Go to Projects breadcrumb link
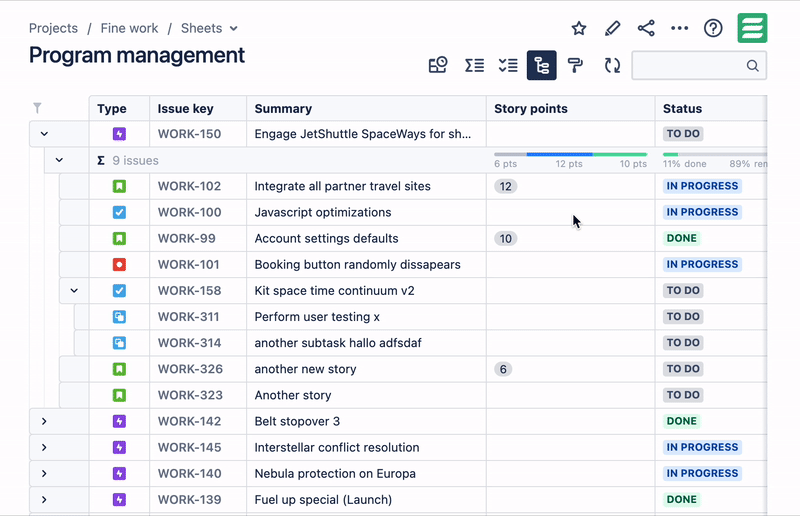Image resolution: width=800 pixels, height=516 pixels. 53,28
